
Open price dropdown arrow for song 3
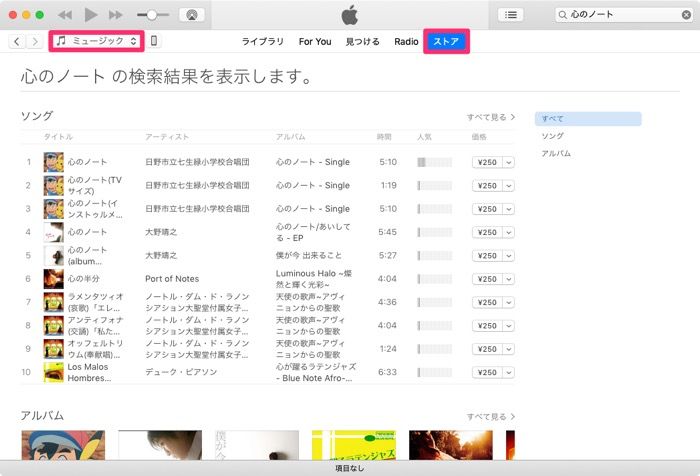(x=508, y=209)
